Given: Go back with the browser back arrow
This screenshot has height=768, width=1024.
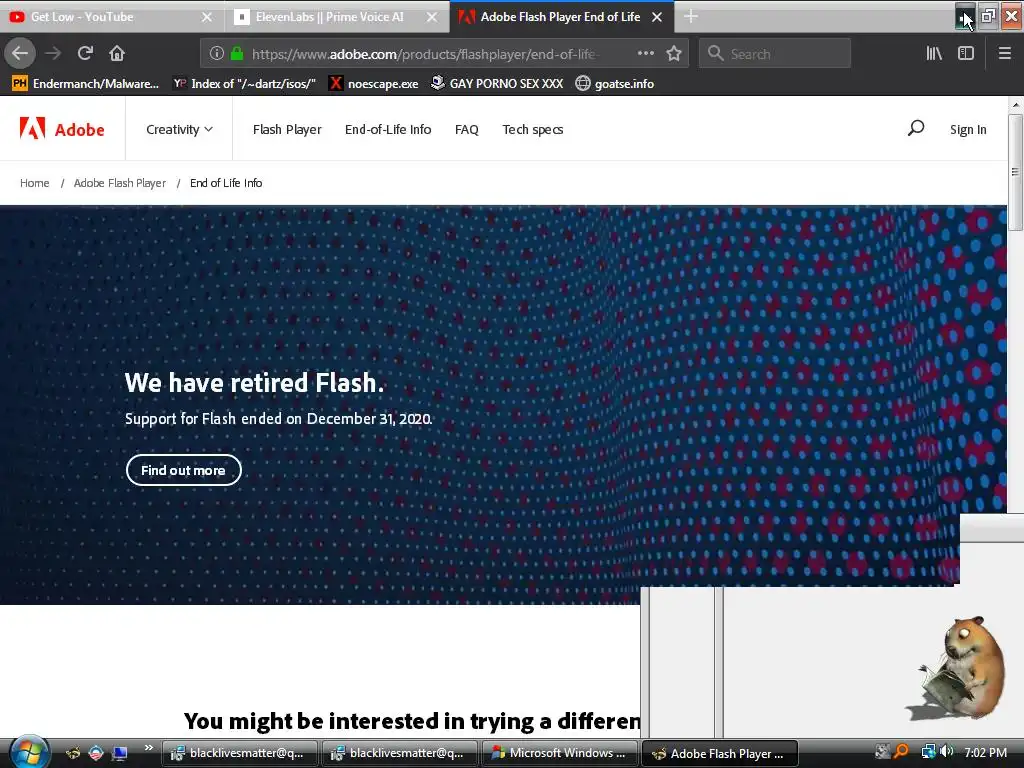Looking at the screenshot, I should pyautogui.click(x=20, y=53).
